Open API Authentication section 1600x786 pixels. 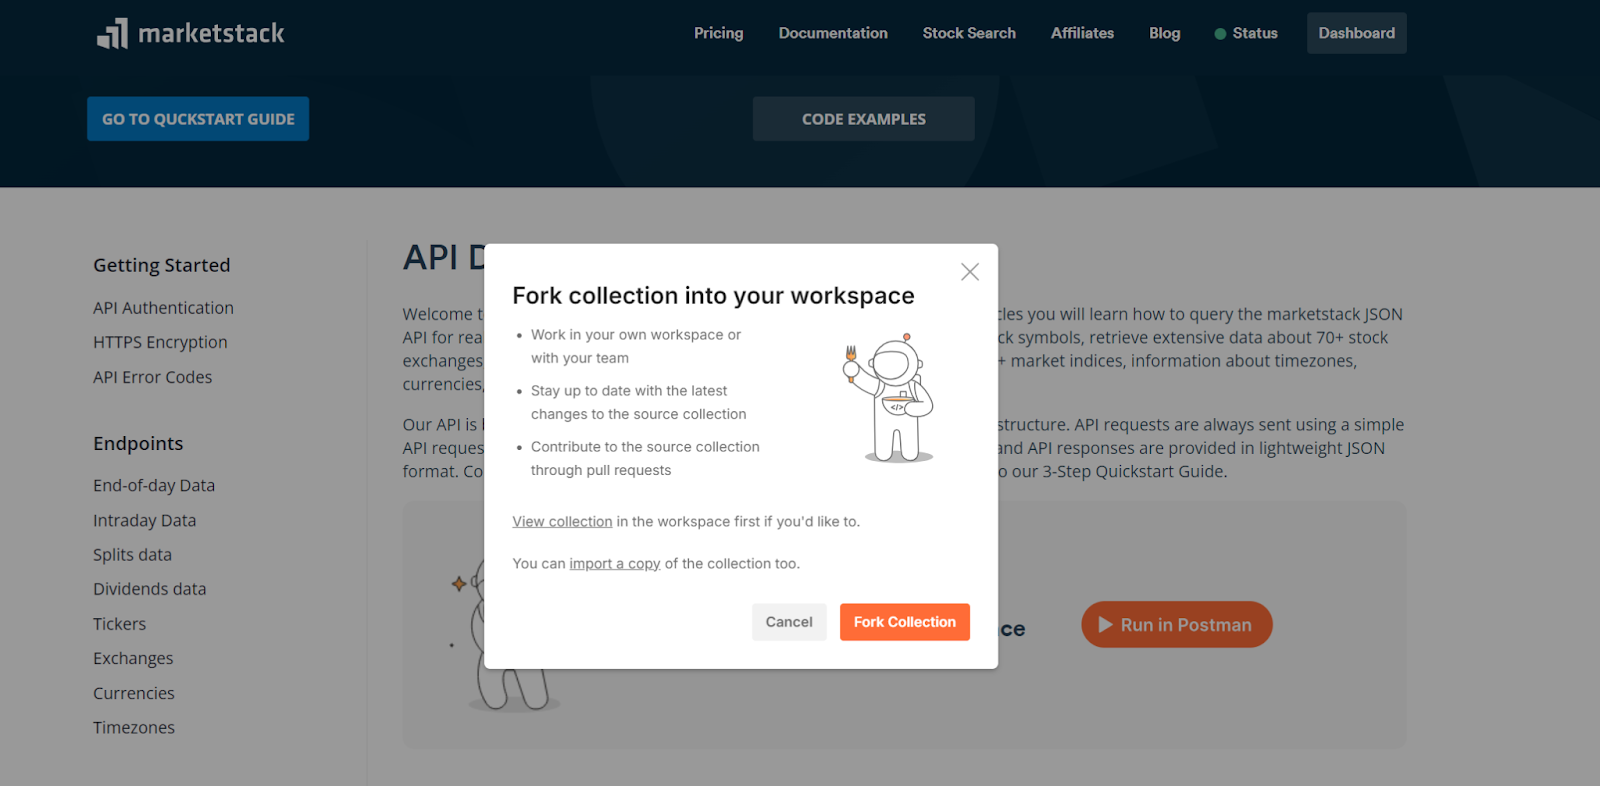(x=163, y=308)
